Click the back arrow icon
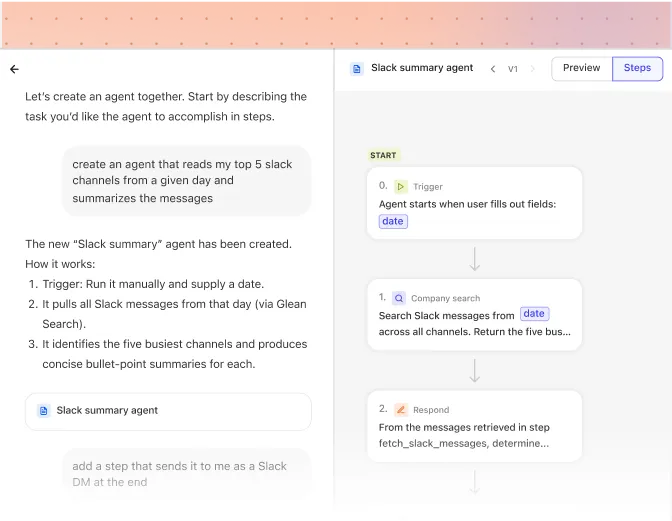 tap(14, 69)
